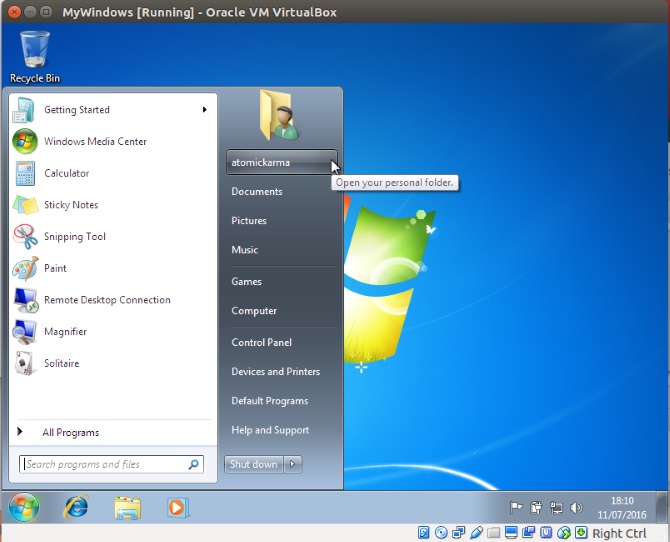Click the Snipping Tool scissors icon
Viewport: 670px width, 542px height.
click(x=25, y=236)
